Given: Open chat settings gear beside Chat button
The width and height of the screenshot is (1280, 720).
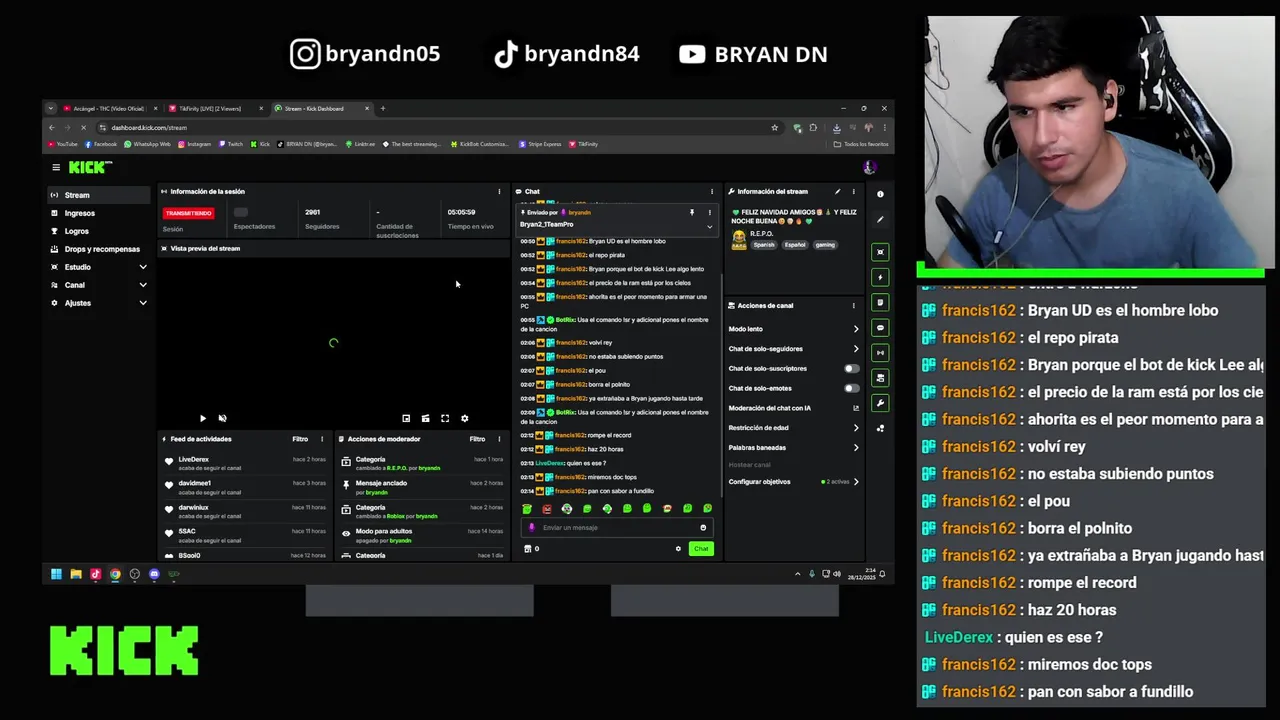Looking at the screenshot, I should click(678, 548).
